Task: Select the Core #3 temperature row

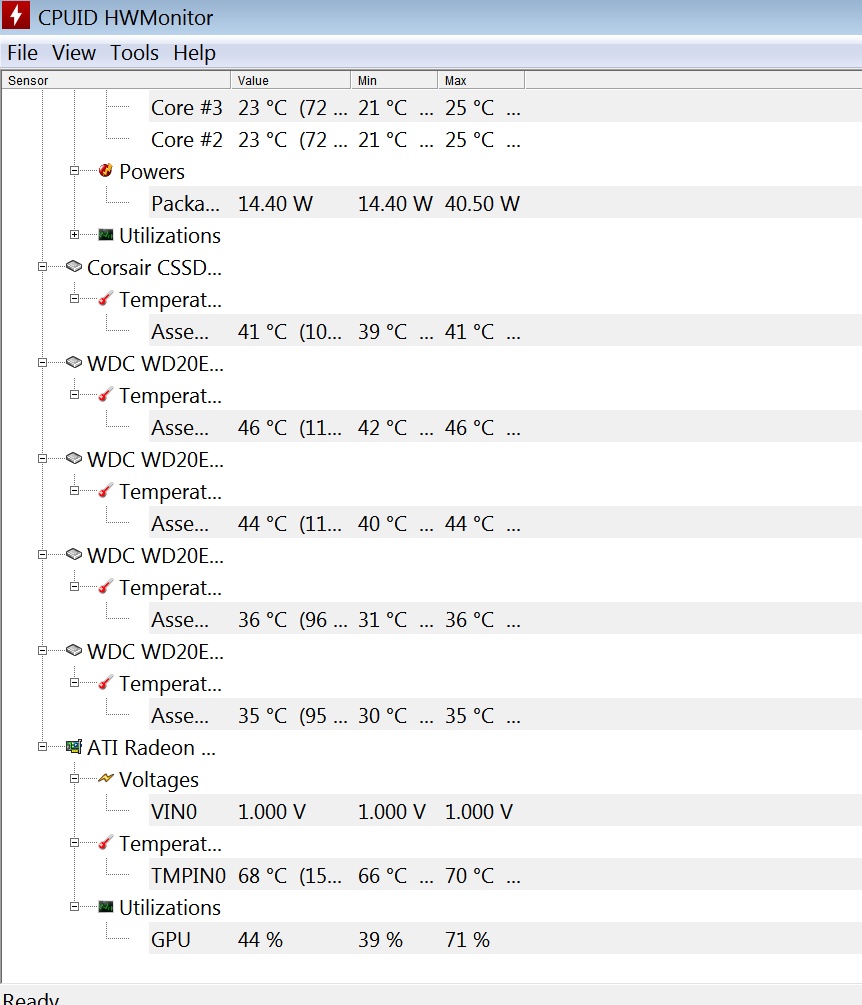Action: [x=505, y=107]
